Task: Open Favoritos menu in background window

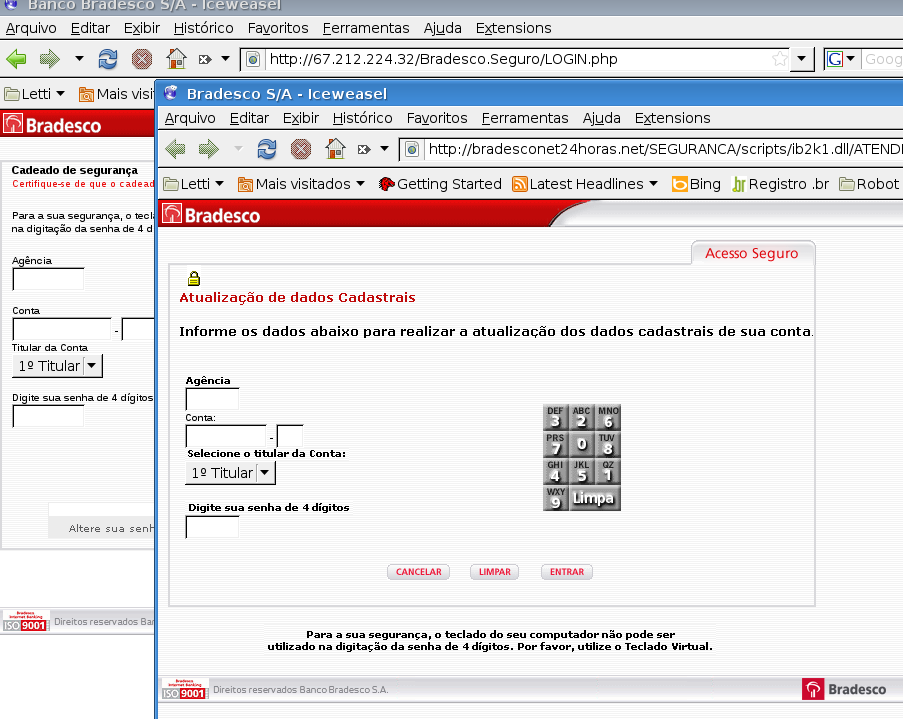Action: [x=278, y=28]
